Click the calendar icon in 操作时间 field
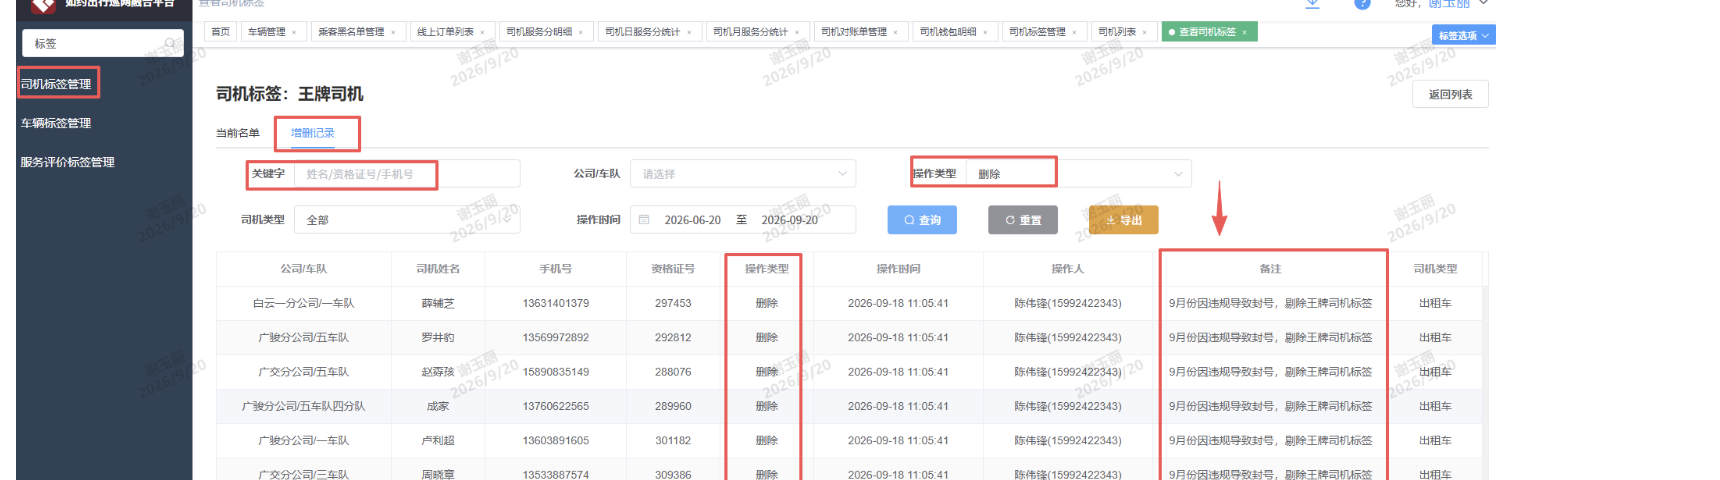Viewport: 1720px width, 480px height. tap(644, 220)
